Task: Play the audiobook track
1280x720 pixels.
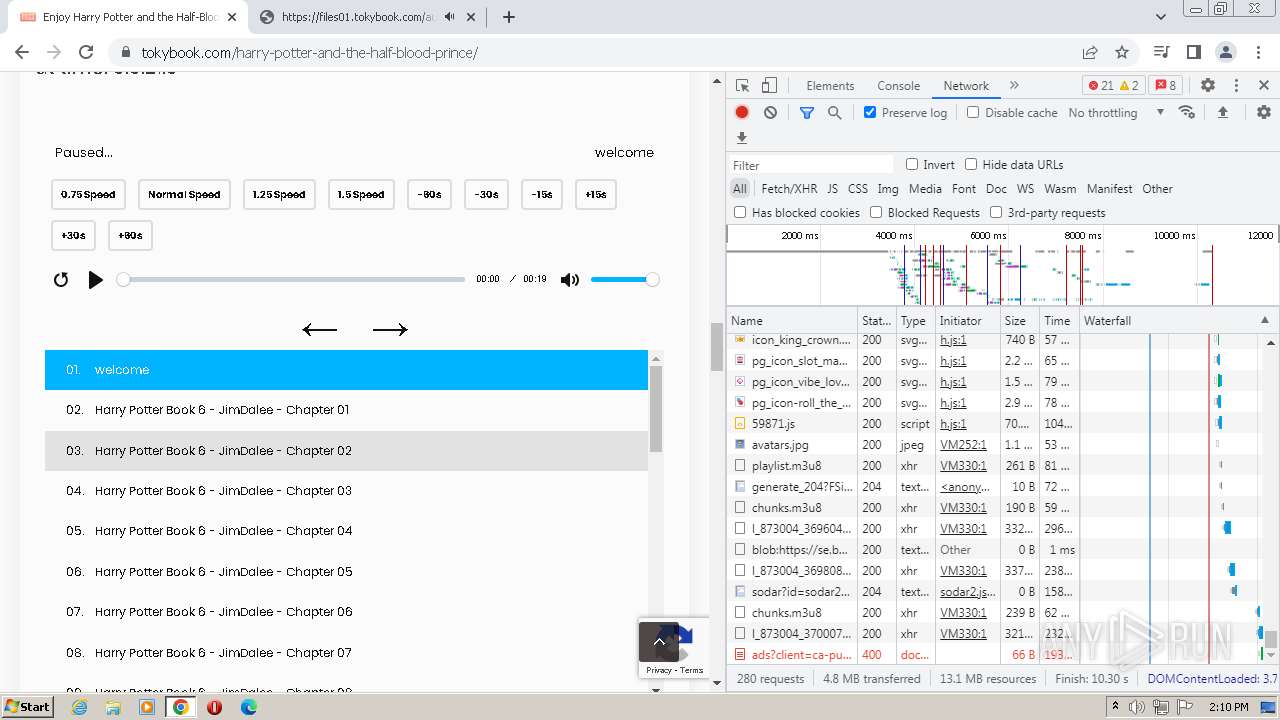Action: point(95,280)
